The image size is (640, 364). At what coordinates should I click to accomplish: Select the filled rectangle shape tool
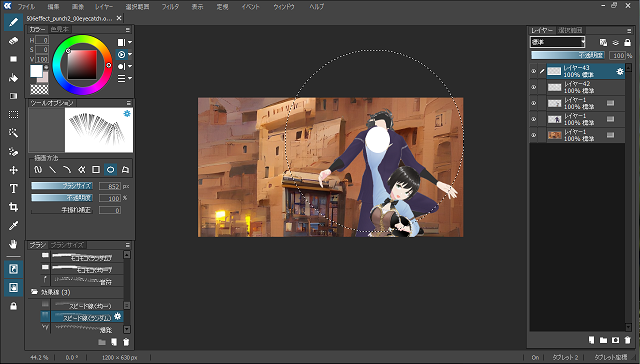[13, 59]
